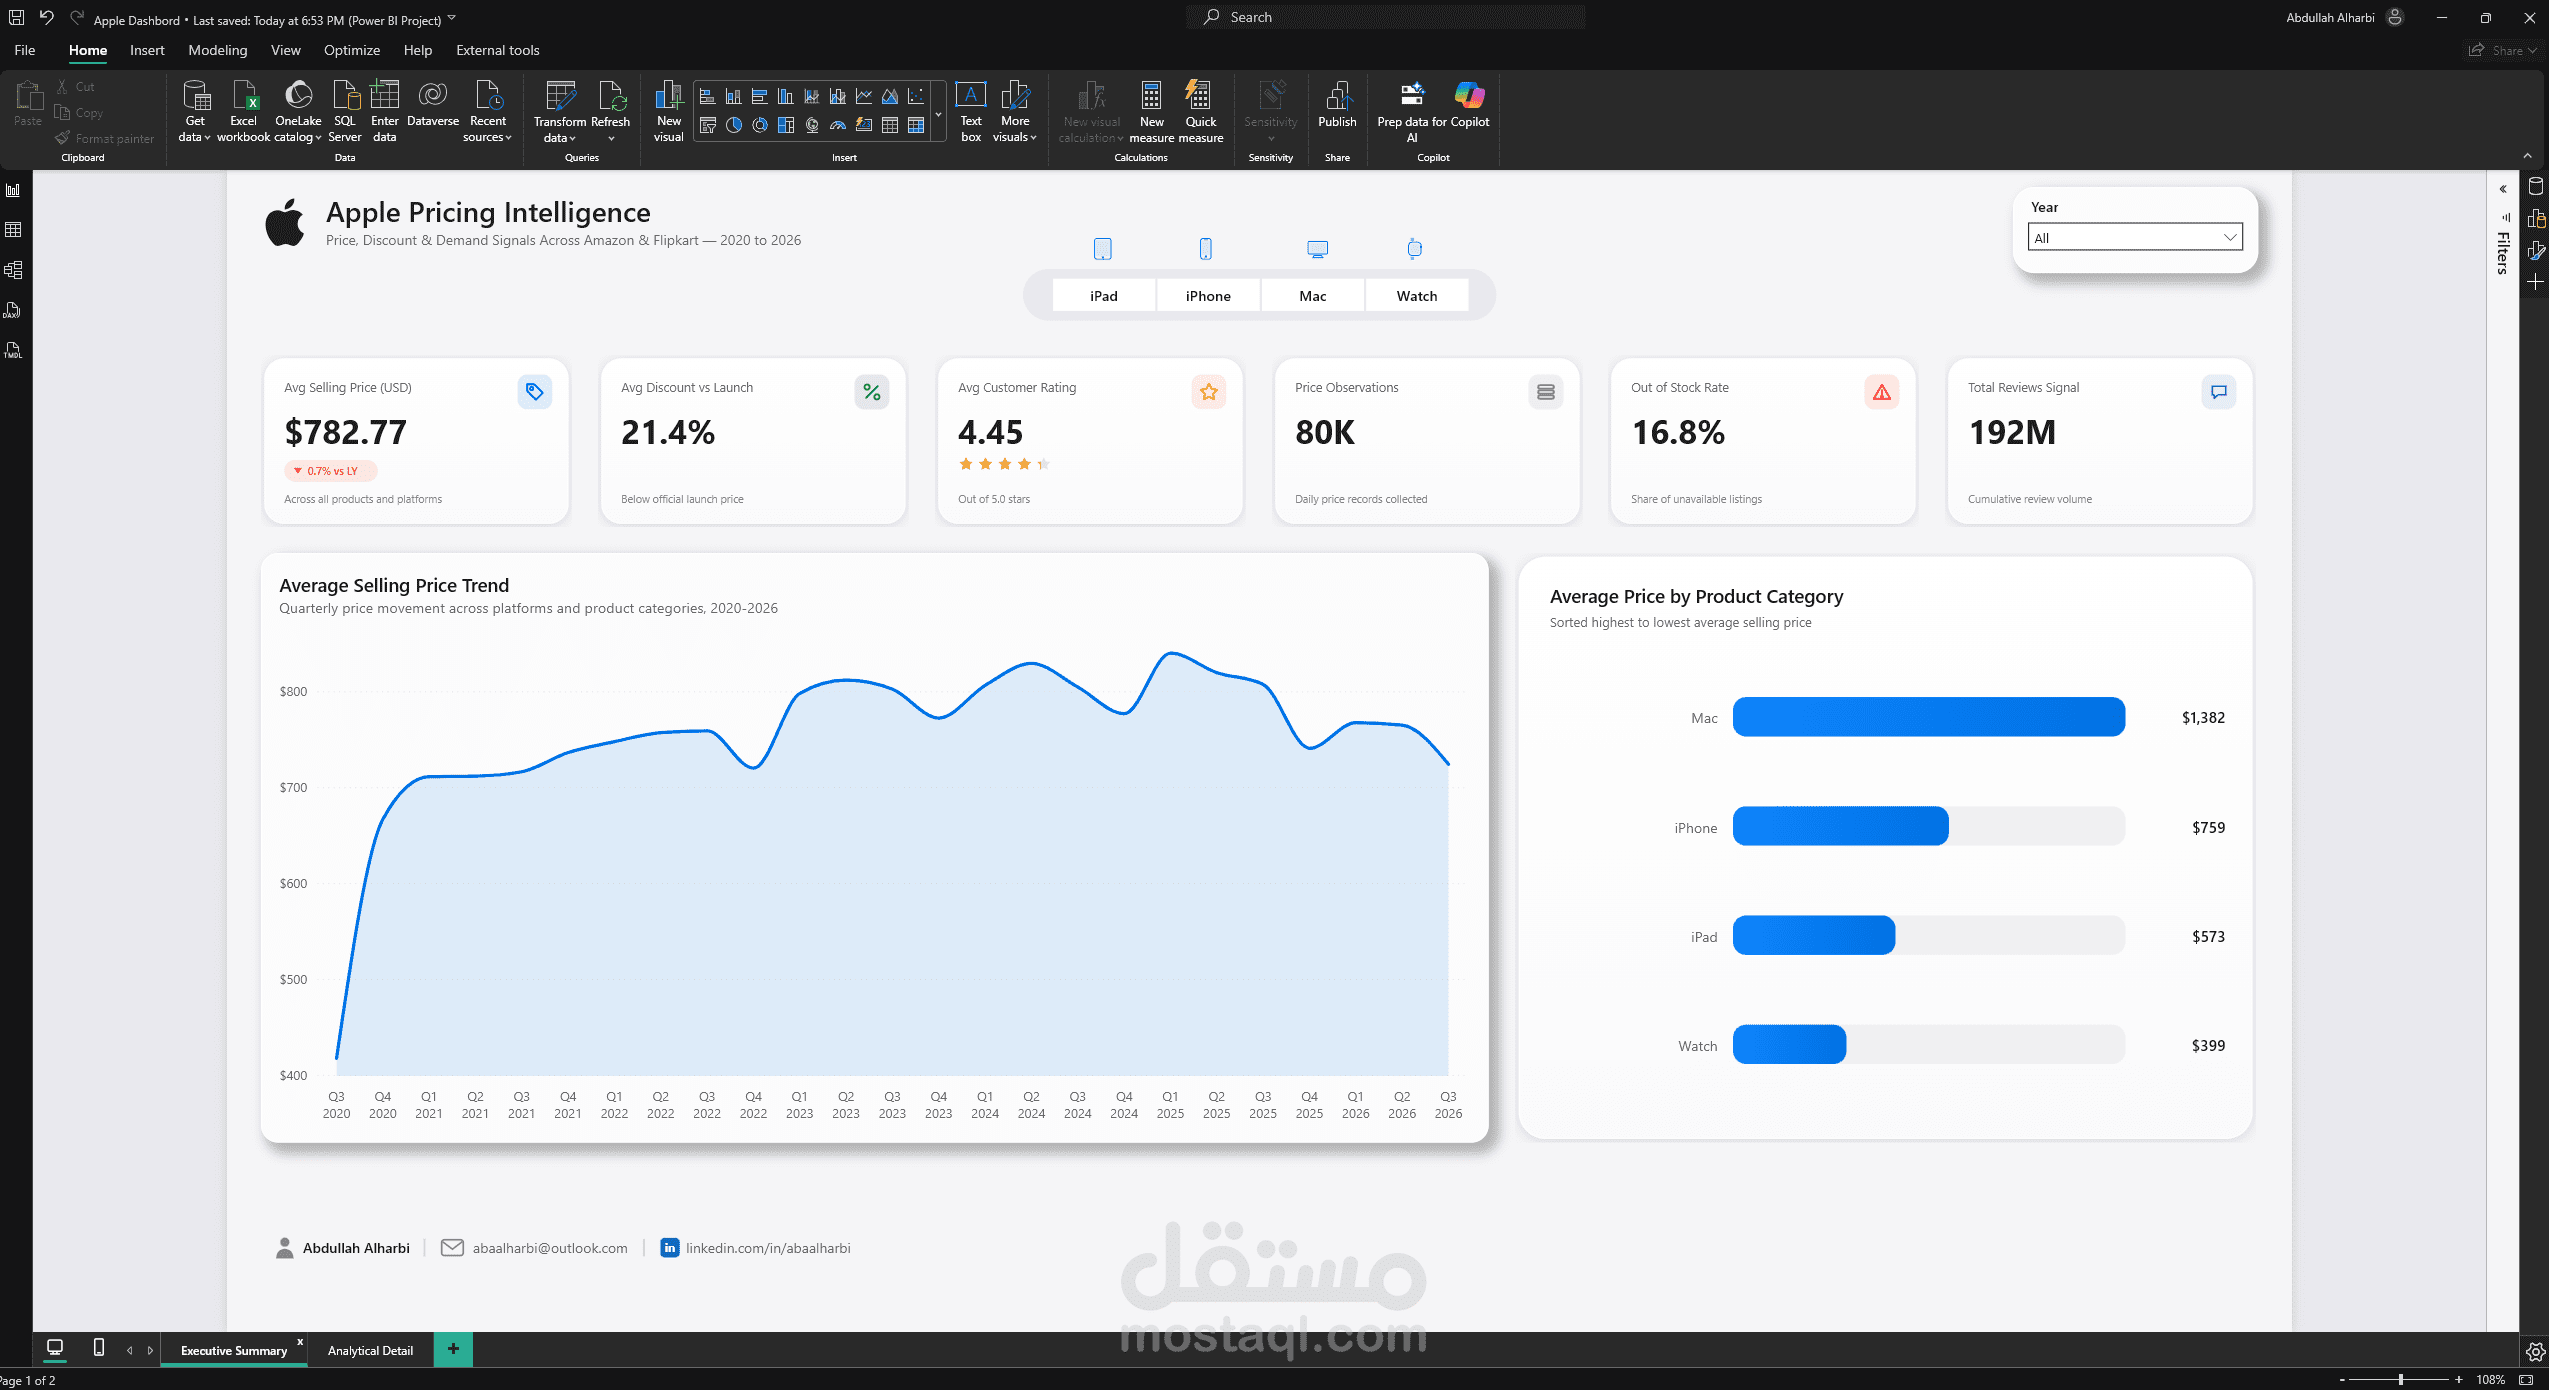Screen dimensions: 2549x1390
Task: Insert a map globe visual
Action: pos(811,125)
